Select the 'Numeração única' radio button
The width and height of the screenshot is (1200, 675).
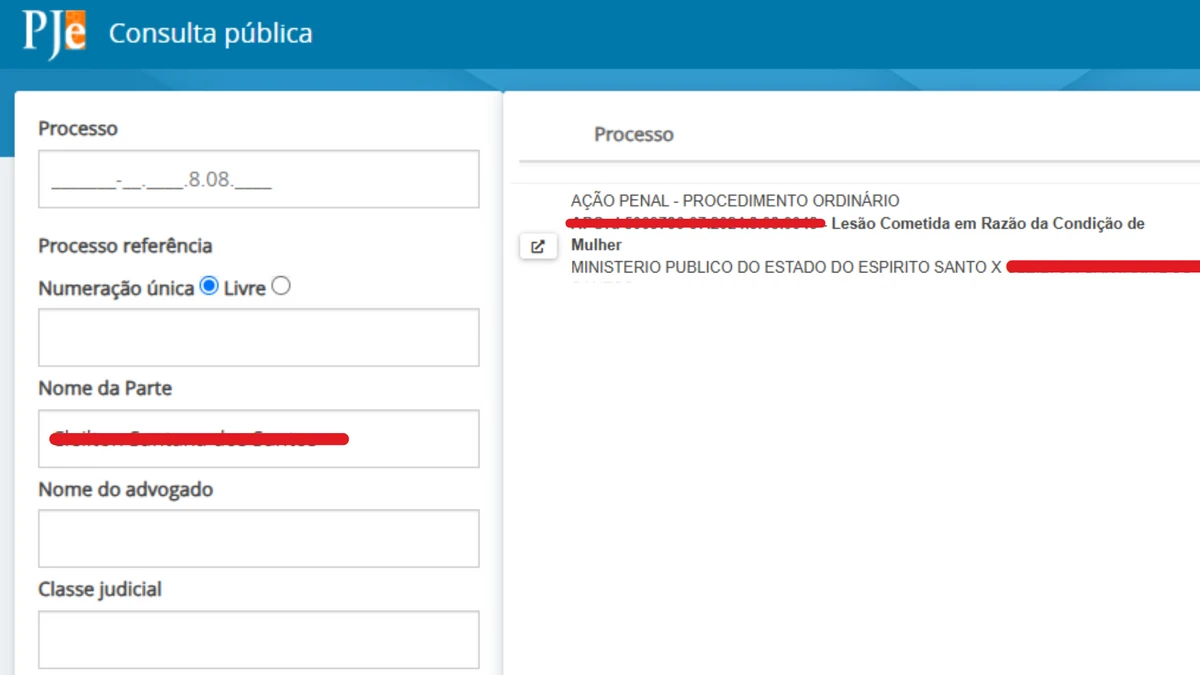pos(209,285)
